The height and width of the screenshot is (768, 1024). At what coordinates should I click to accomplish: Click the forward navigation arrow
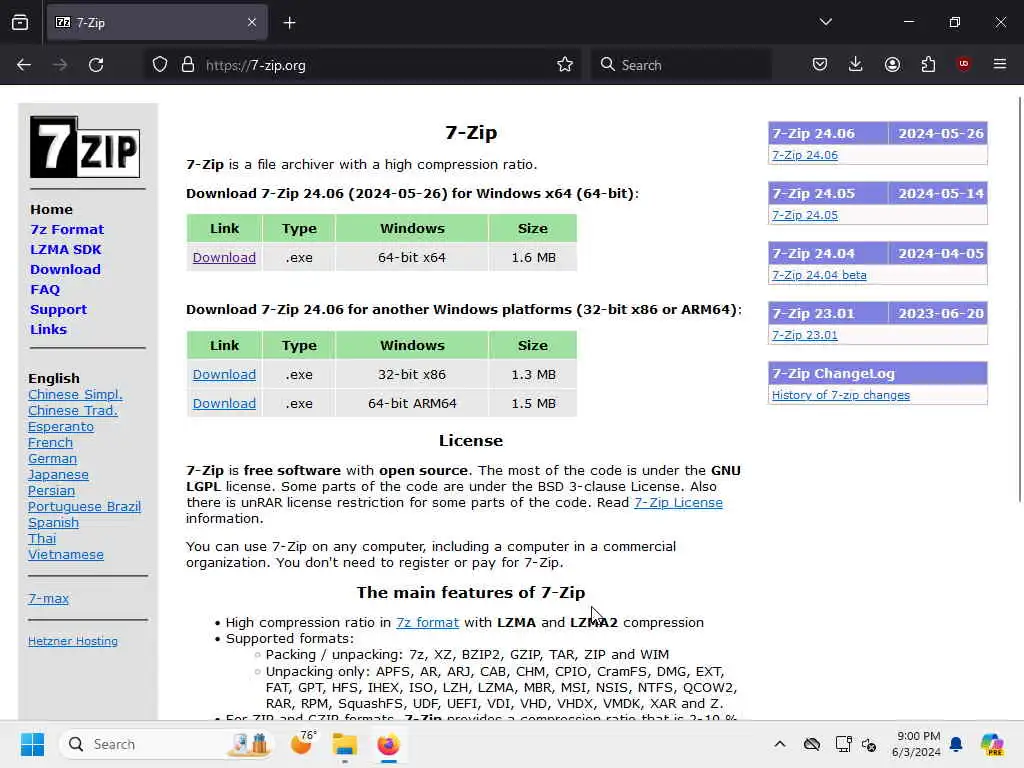click(60, 65)
